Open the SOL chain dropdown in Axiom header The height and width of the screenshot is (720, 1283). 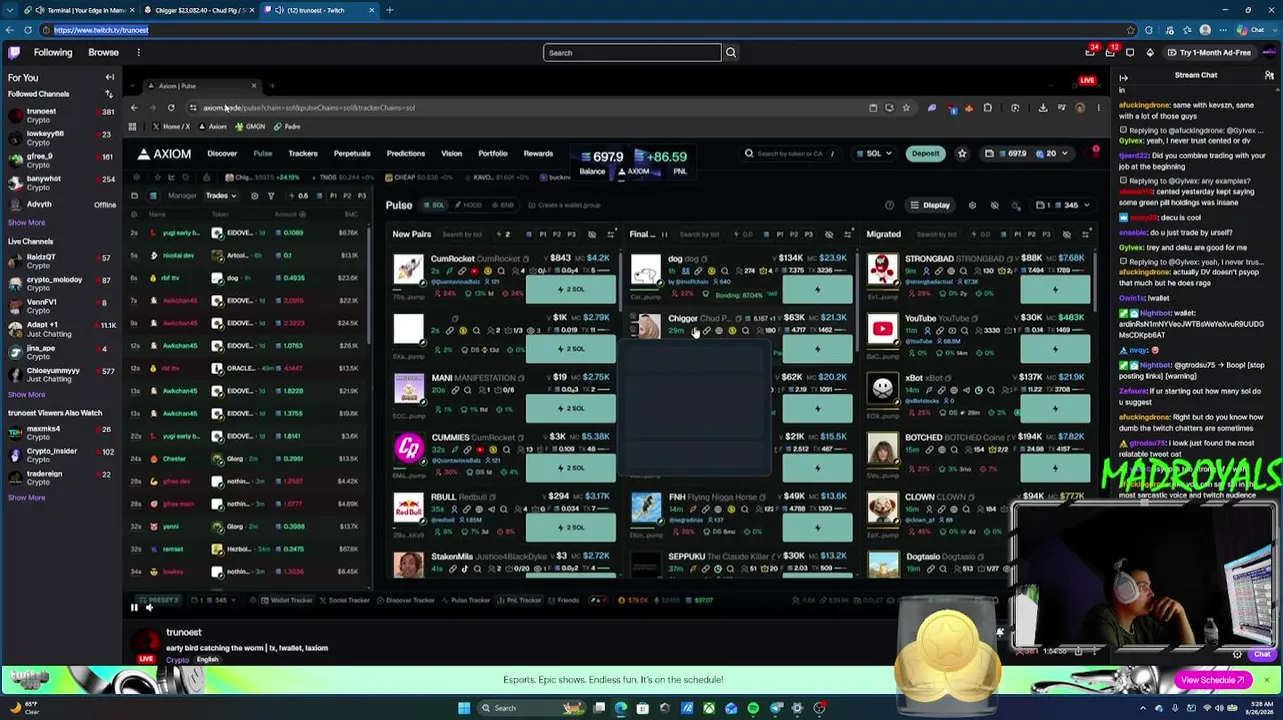tap(873, 154)
